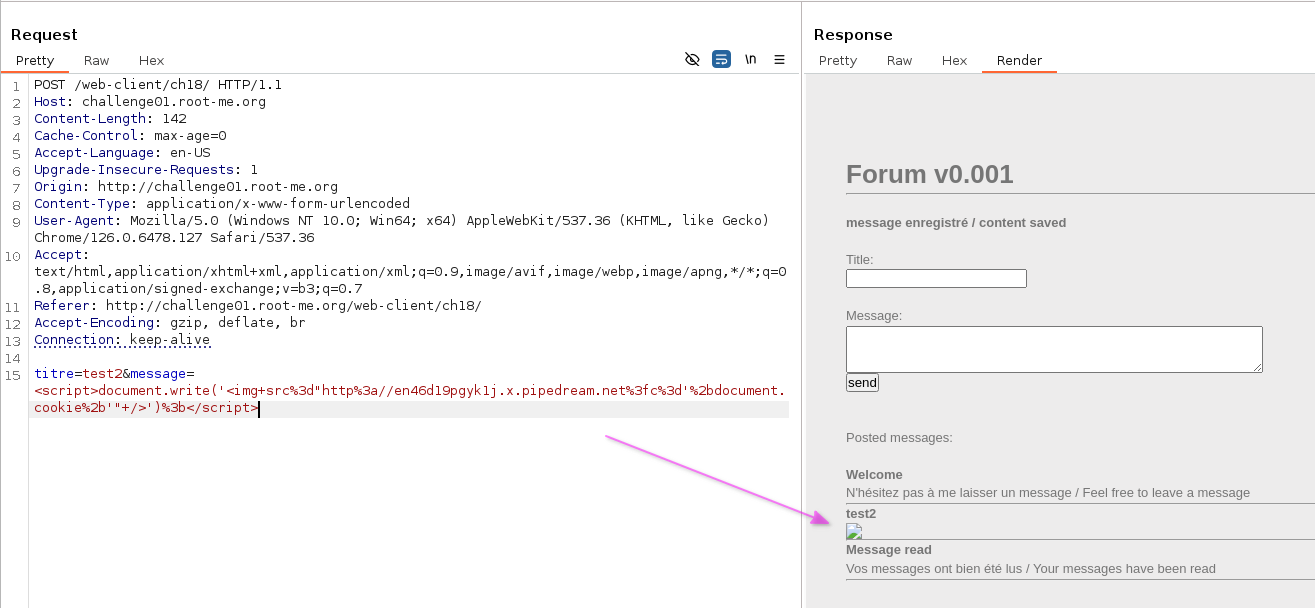
Task: Click the test2 message title
Action: tap(861, 514)
